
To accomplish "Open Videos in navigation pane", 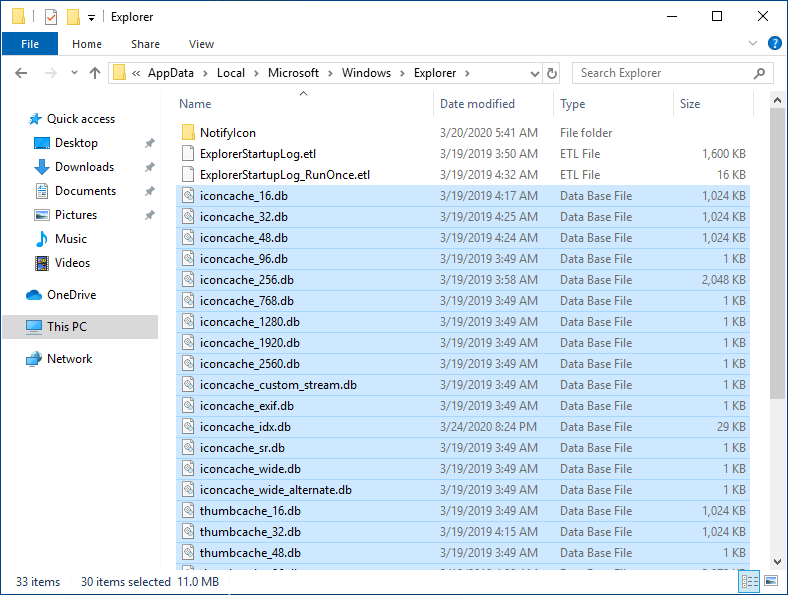I will (x=72, y=263).
